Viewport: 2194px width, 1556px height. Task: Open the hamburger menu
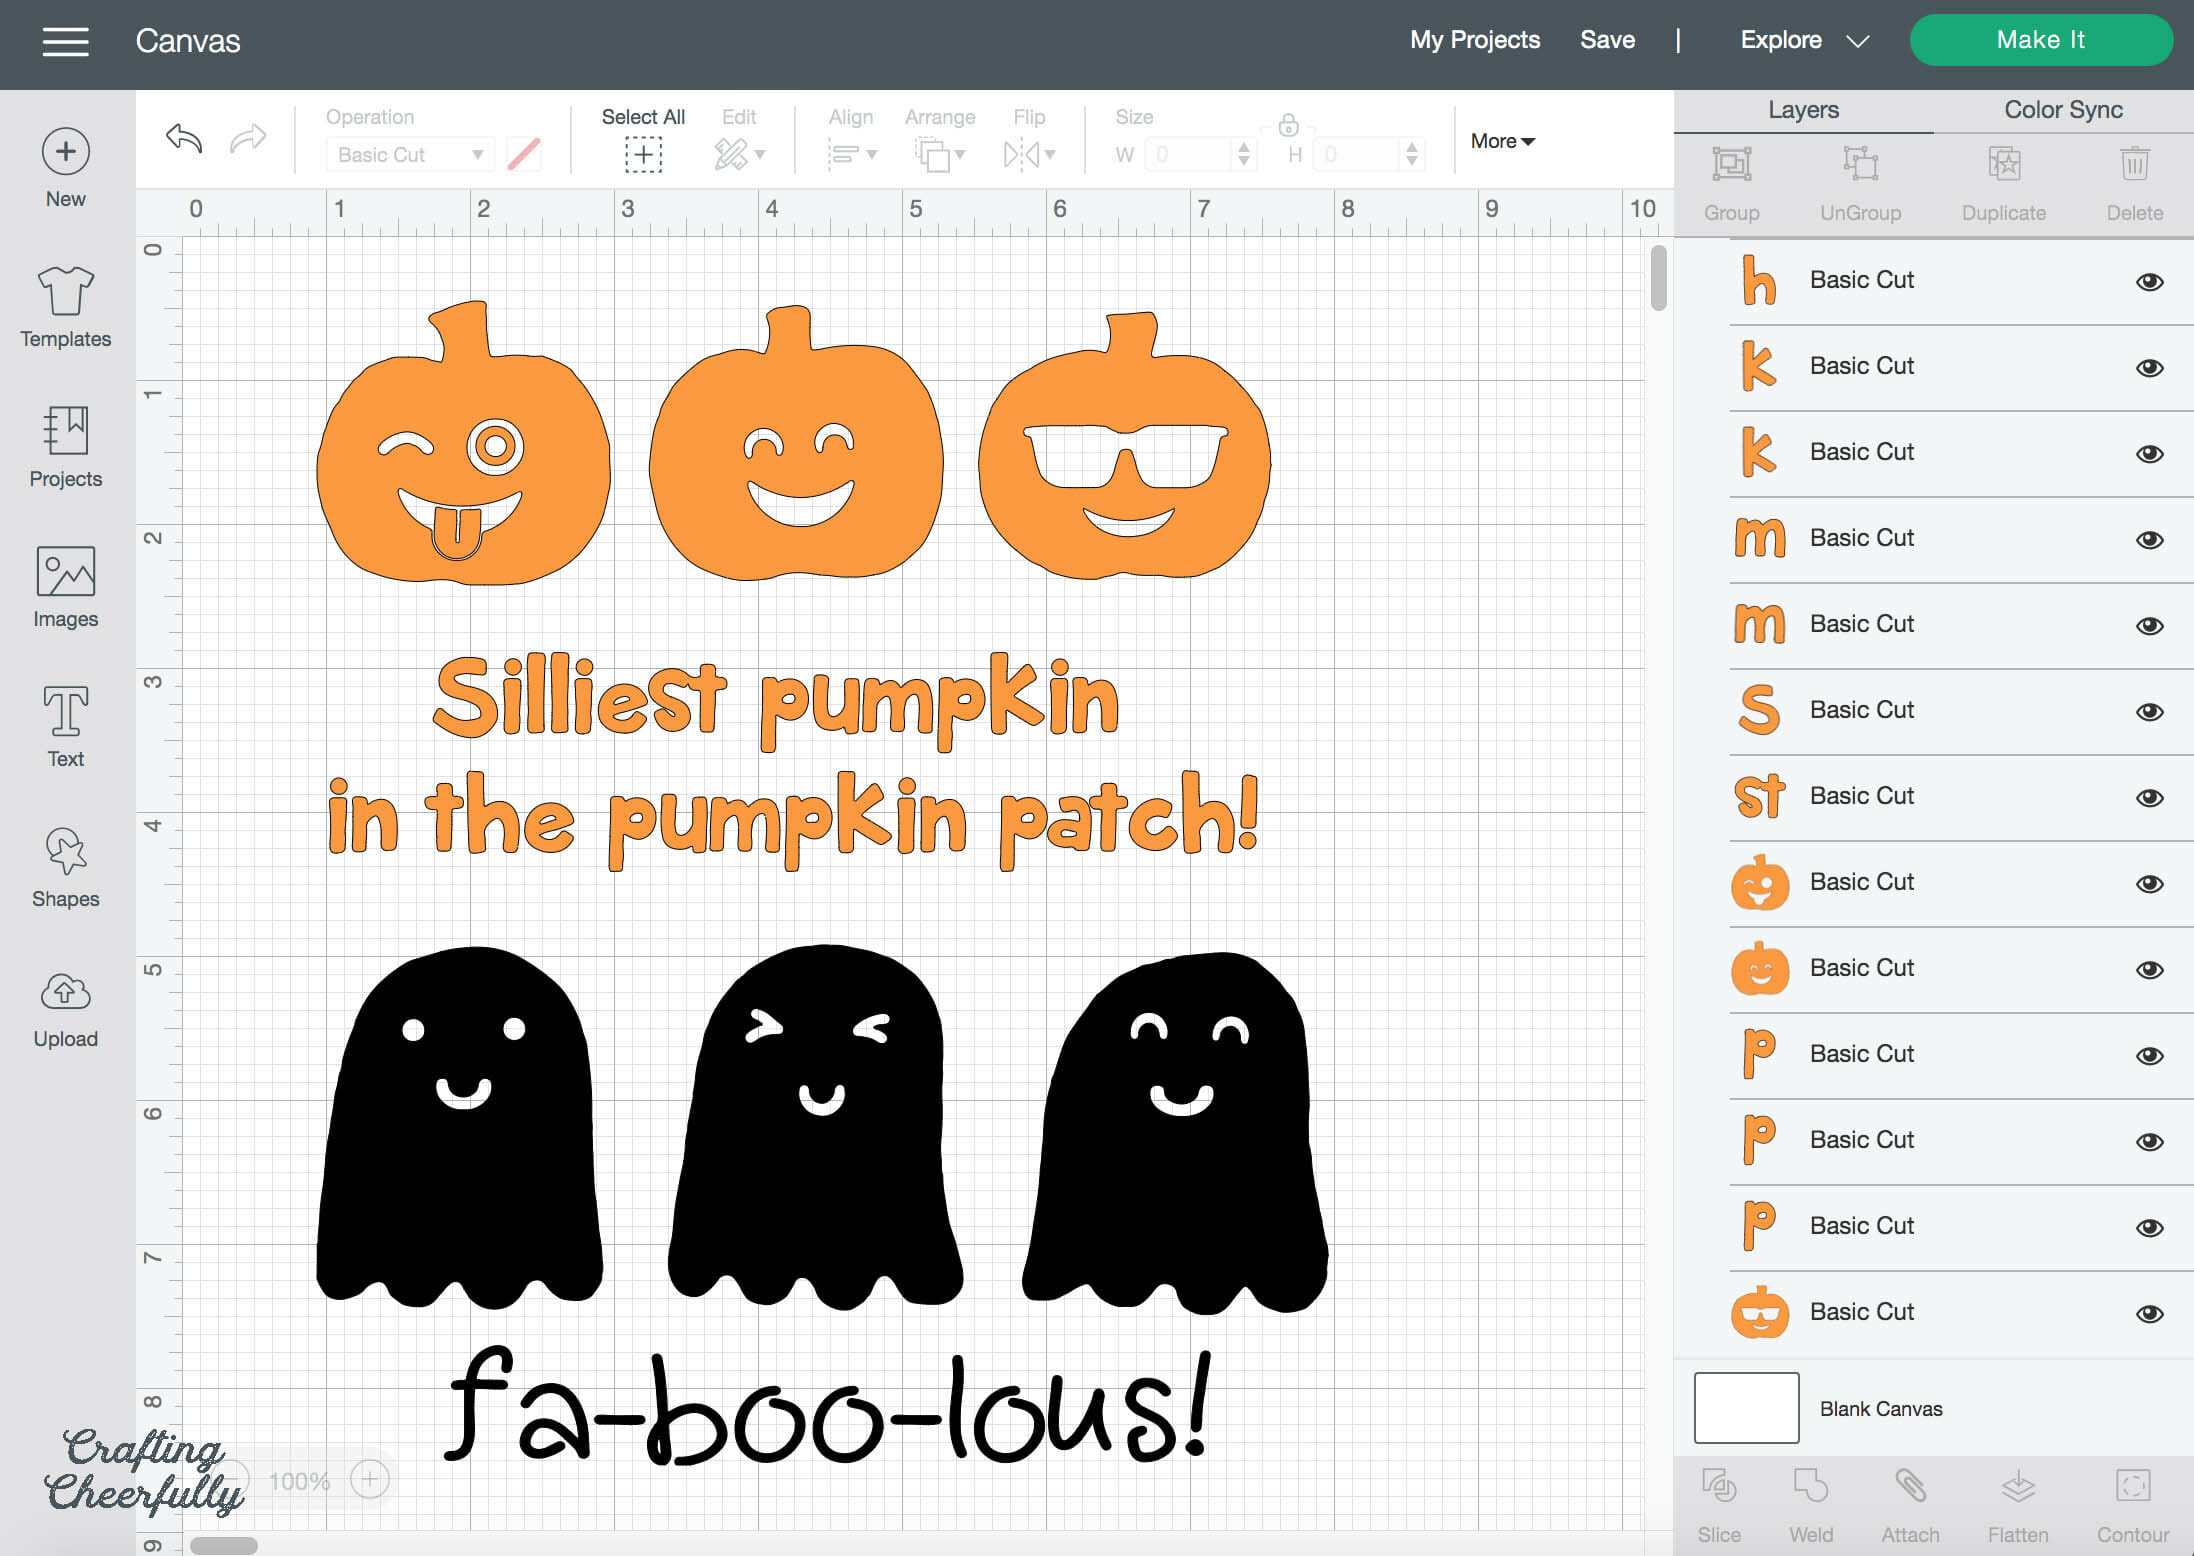pyautogui.click(x=65, y=41)
